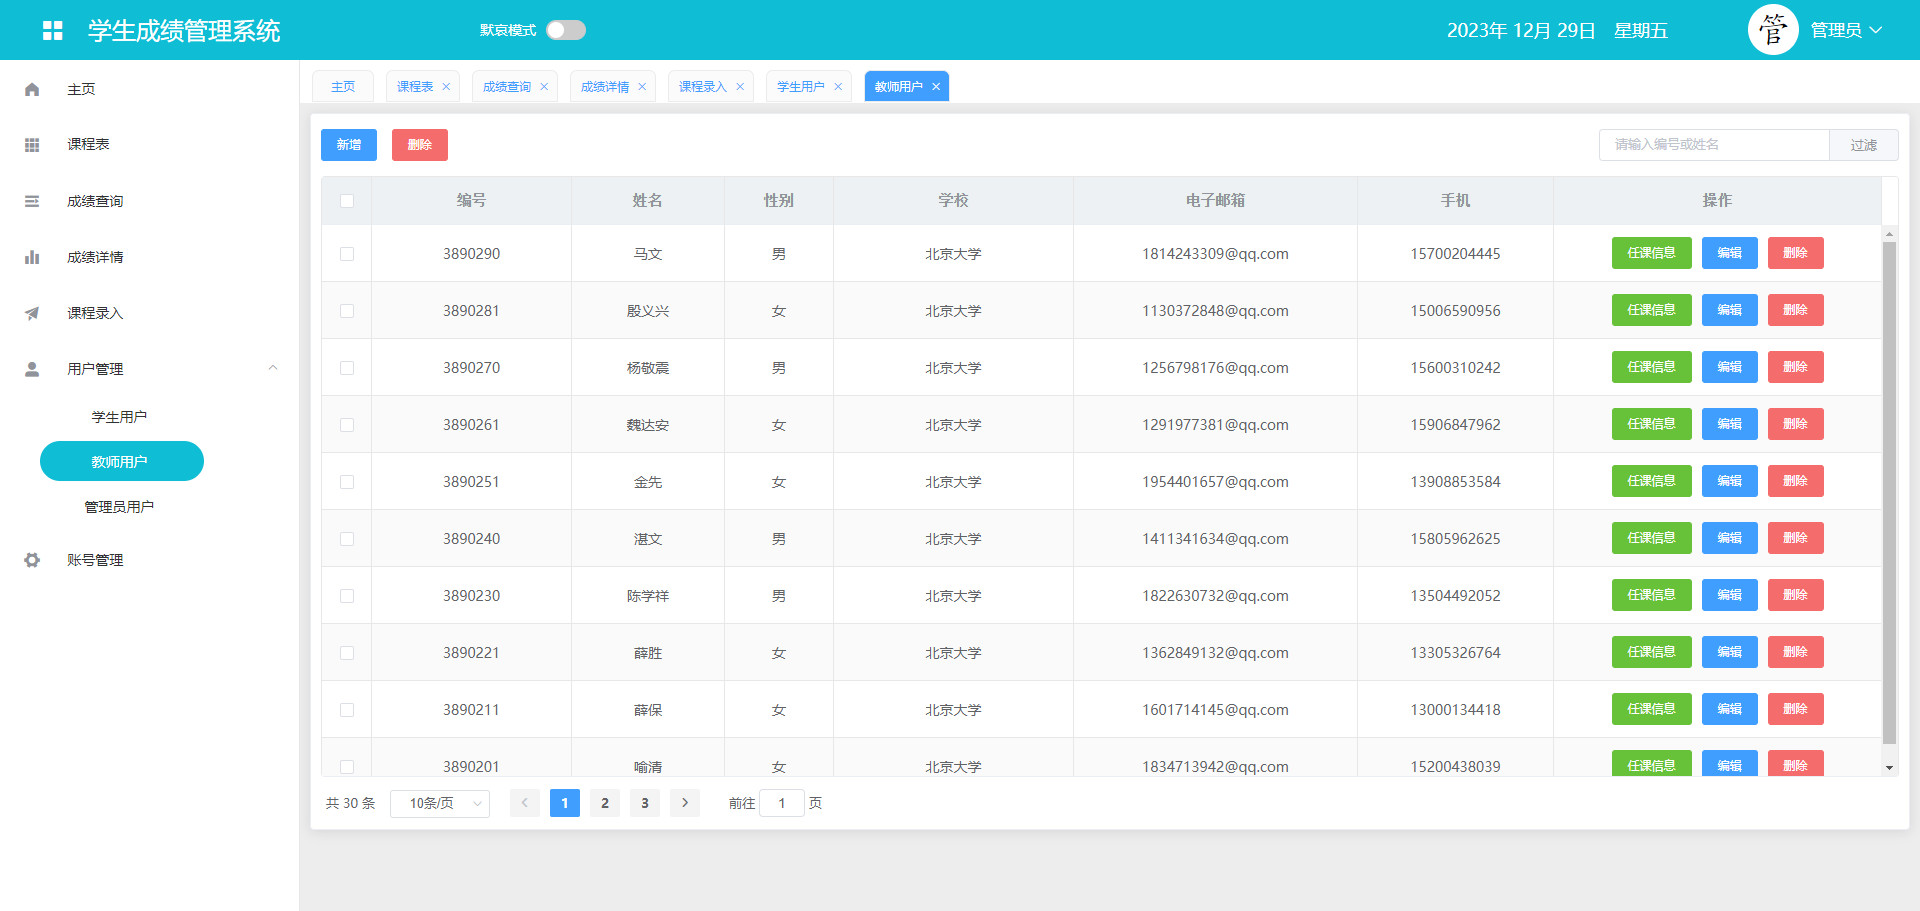The width and height of the screenshot is (1920, 911).
Task: Click email 1411341634@qq.com
Action: [1215, 539]
